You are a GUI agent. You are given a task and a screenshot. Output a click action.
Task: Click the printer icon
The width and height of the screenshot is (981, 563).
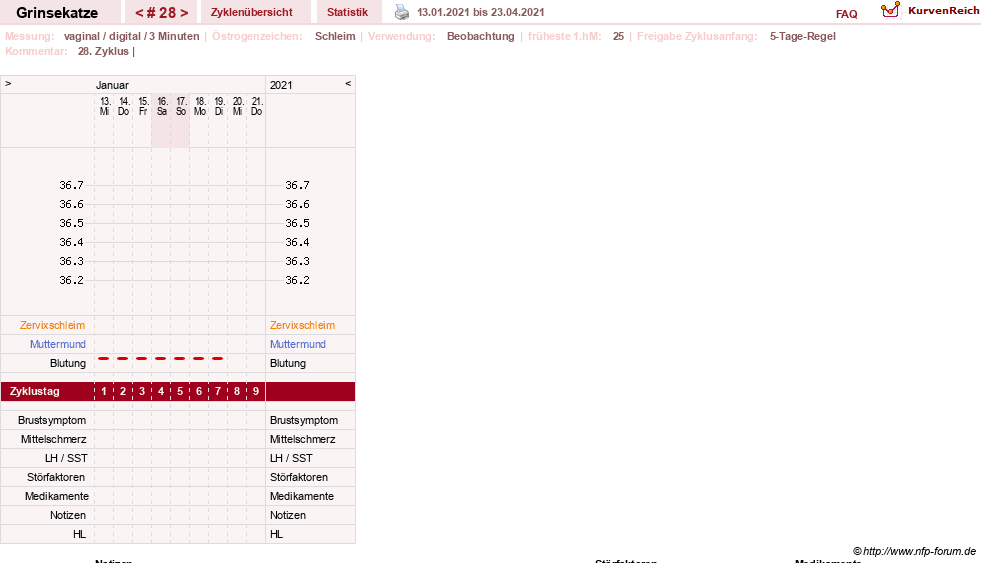pyautogui.click(x=402, y=12)
